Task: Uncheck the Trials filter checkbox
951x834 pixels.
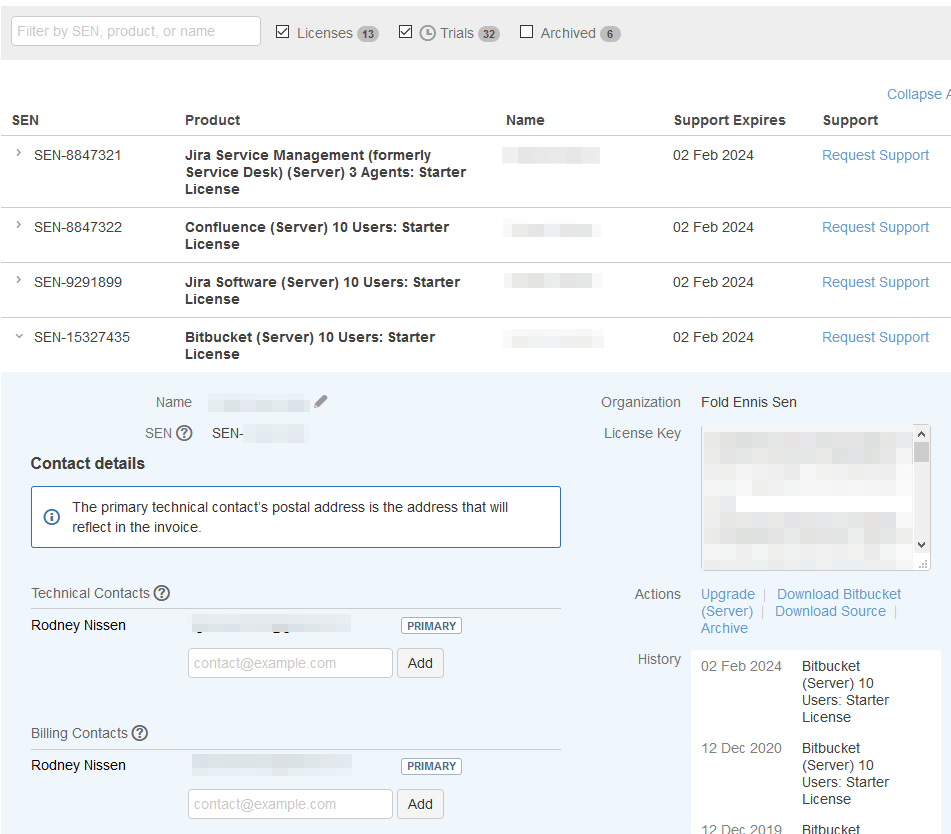Action: pos(405,32)
